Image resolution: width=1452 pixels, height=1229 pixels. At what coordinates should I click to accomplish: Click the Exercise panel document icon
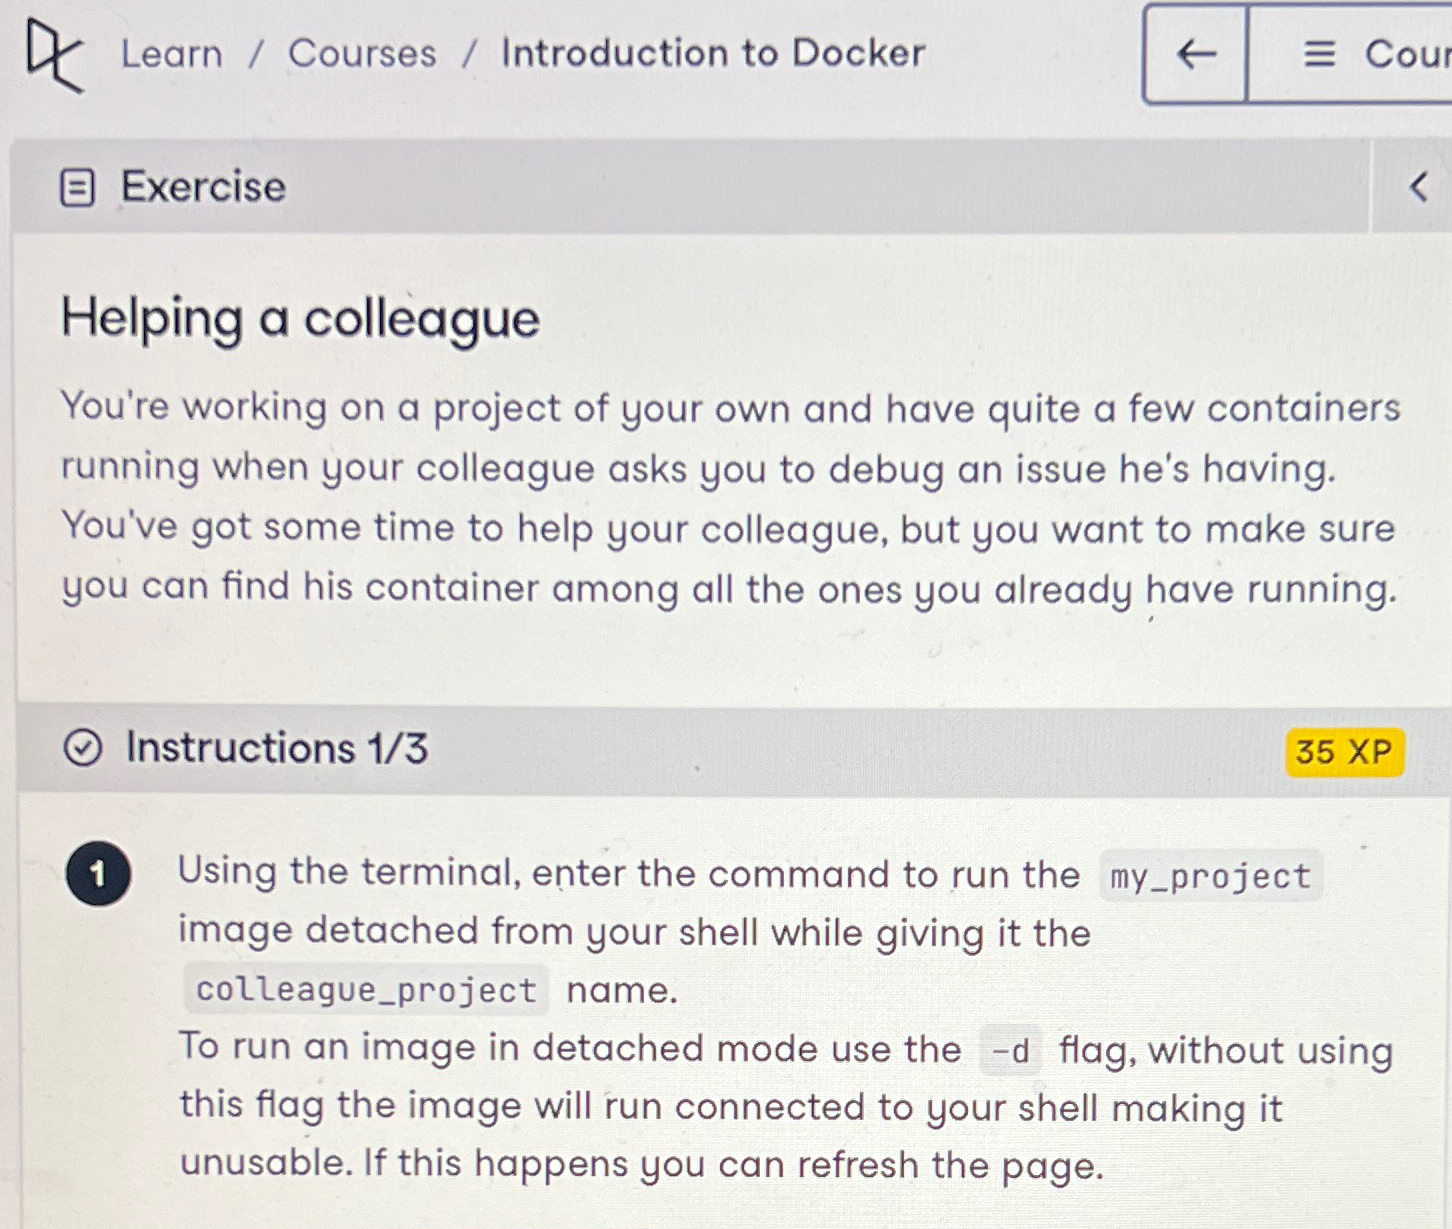click(x=79, y=188)
